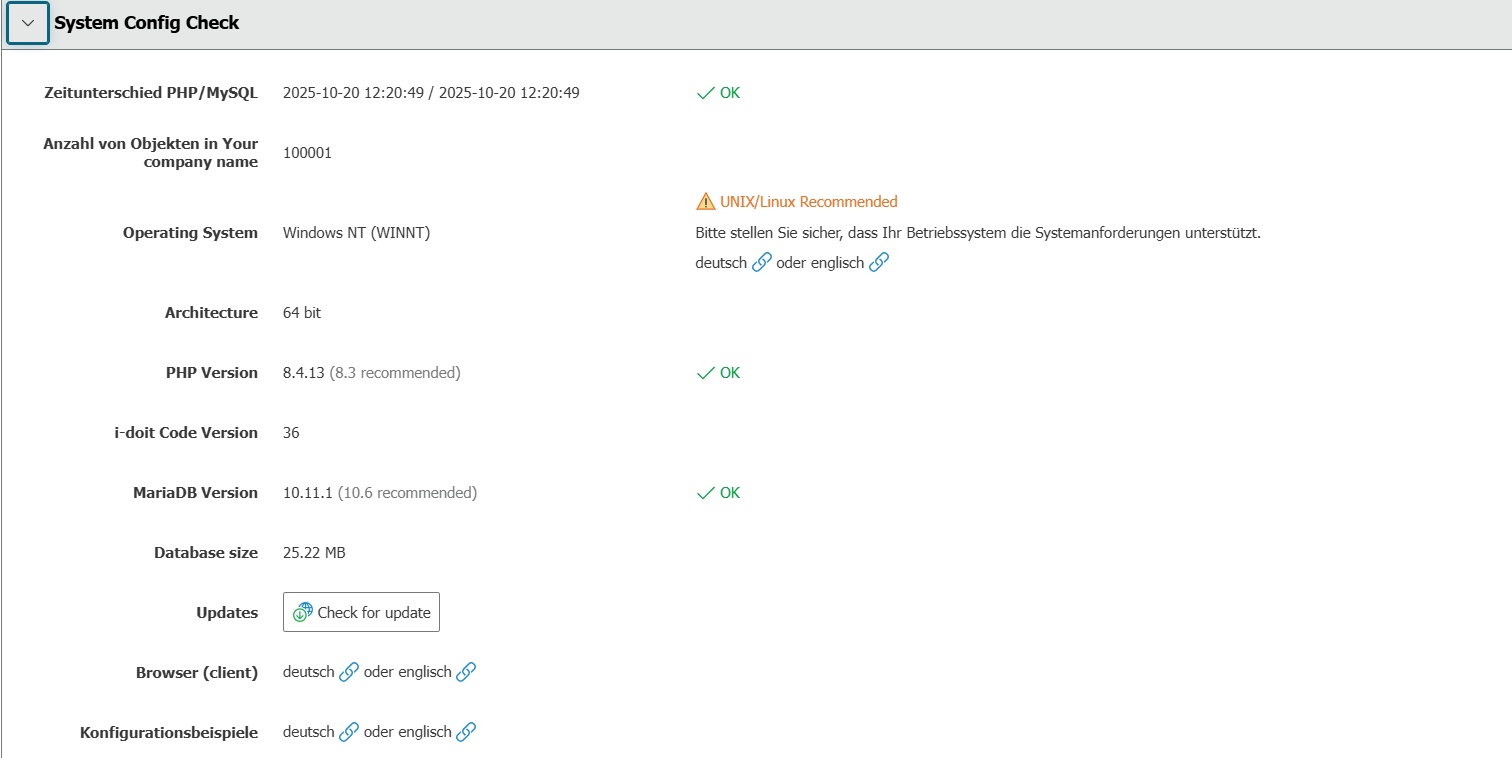
Task: Click the System Config Check header title
Action: pos(146,23)
